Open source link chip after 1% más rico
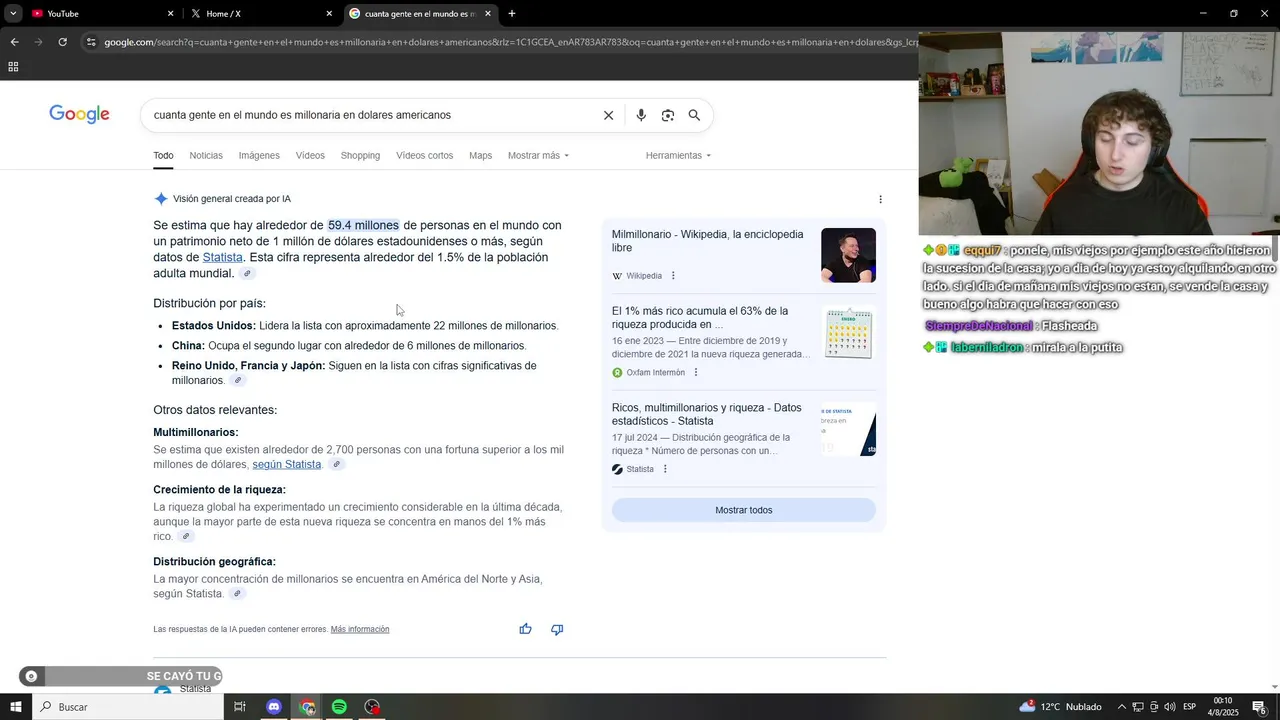Screen dimensions: 1280x720 (186, 537)
